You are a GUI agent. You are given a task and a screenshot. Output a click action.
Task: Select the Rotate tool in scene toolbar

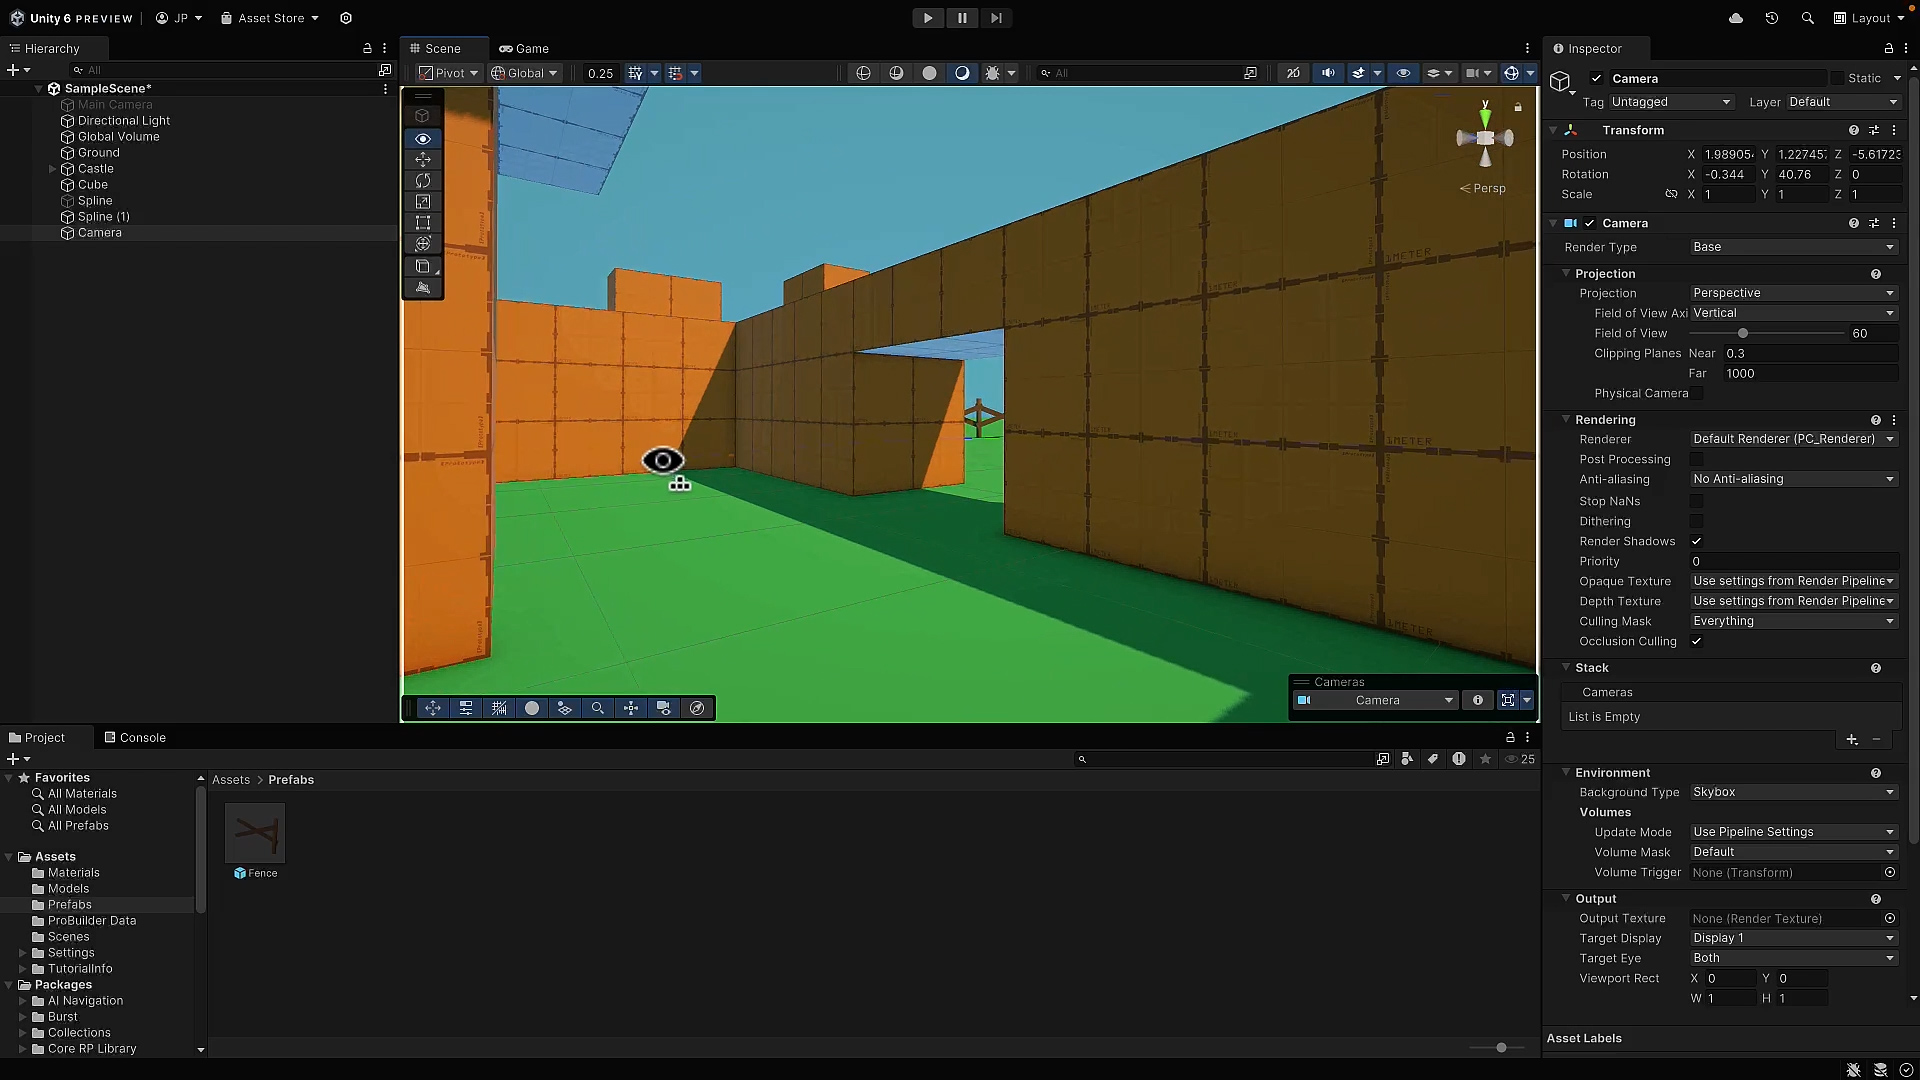tap(423, 181)
